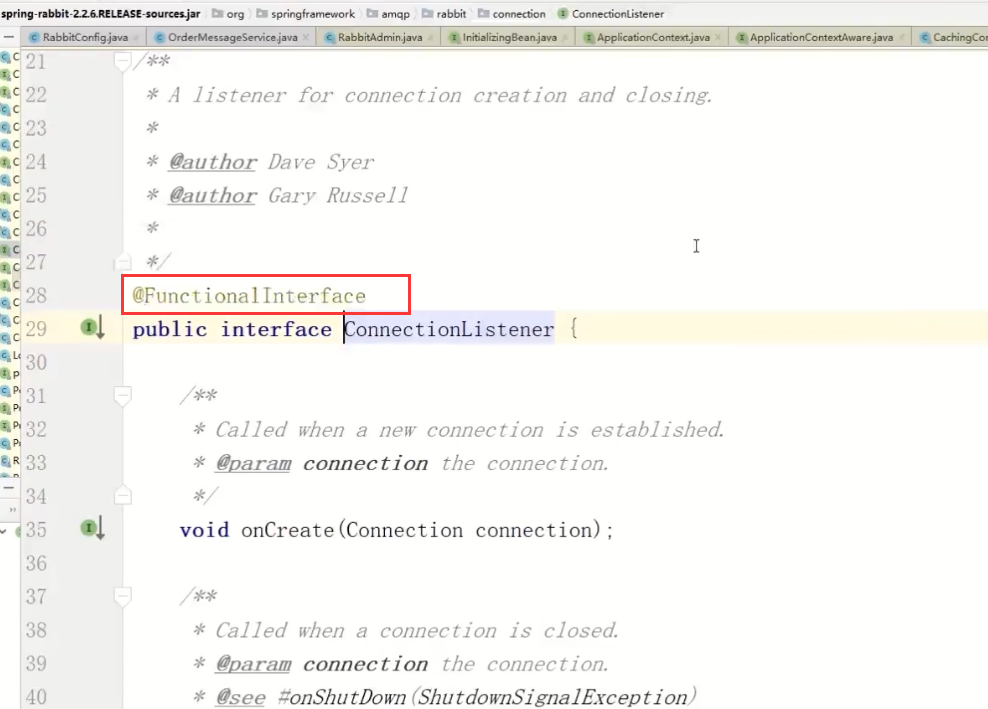
Task: Click the collapse button above the project tree
Action: click(9, 37)
